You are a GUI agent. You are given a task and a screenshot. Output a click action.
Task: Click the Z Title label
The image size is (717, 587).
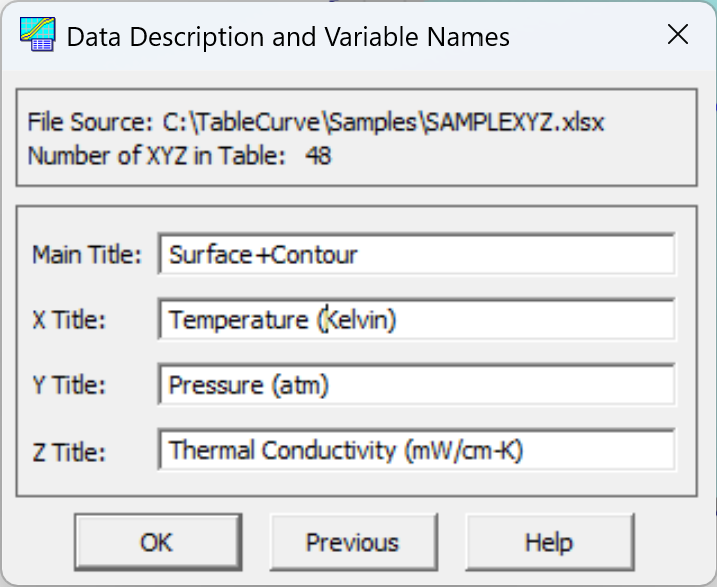(69, 453)
